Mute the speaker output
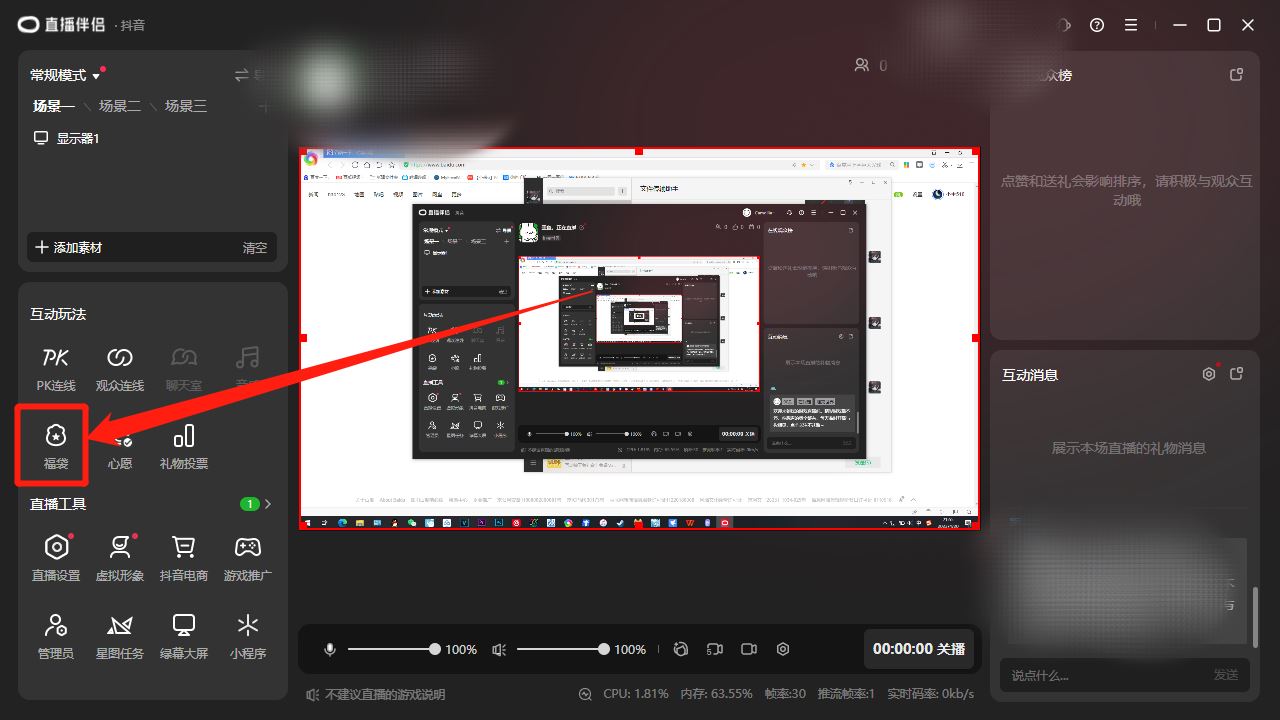This screenshot has height=720, width=1280. 498,648
